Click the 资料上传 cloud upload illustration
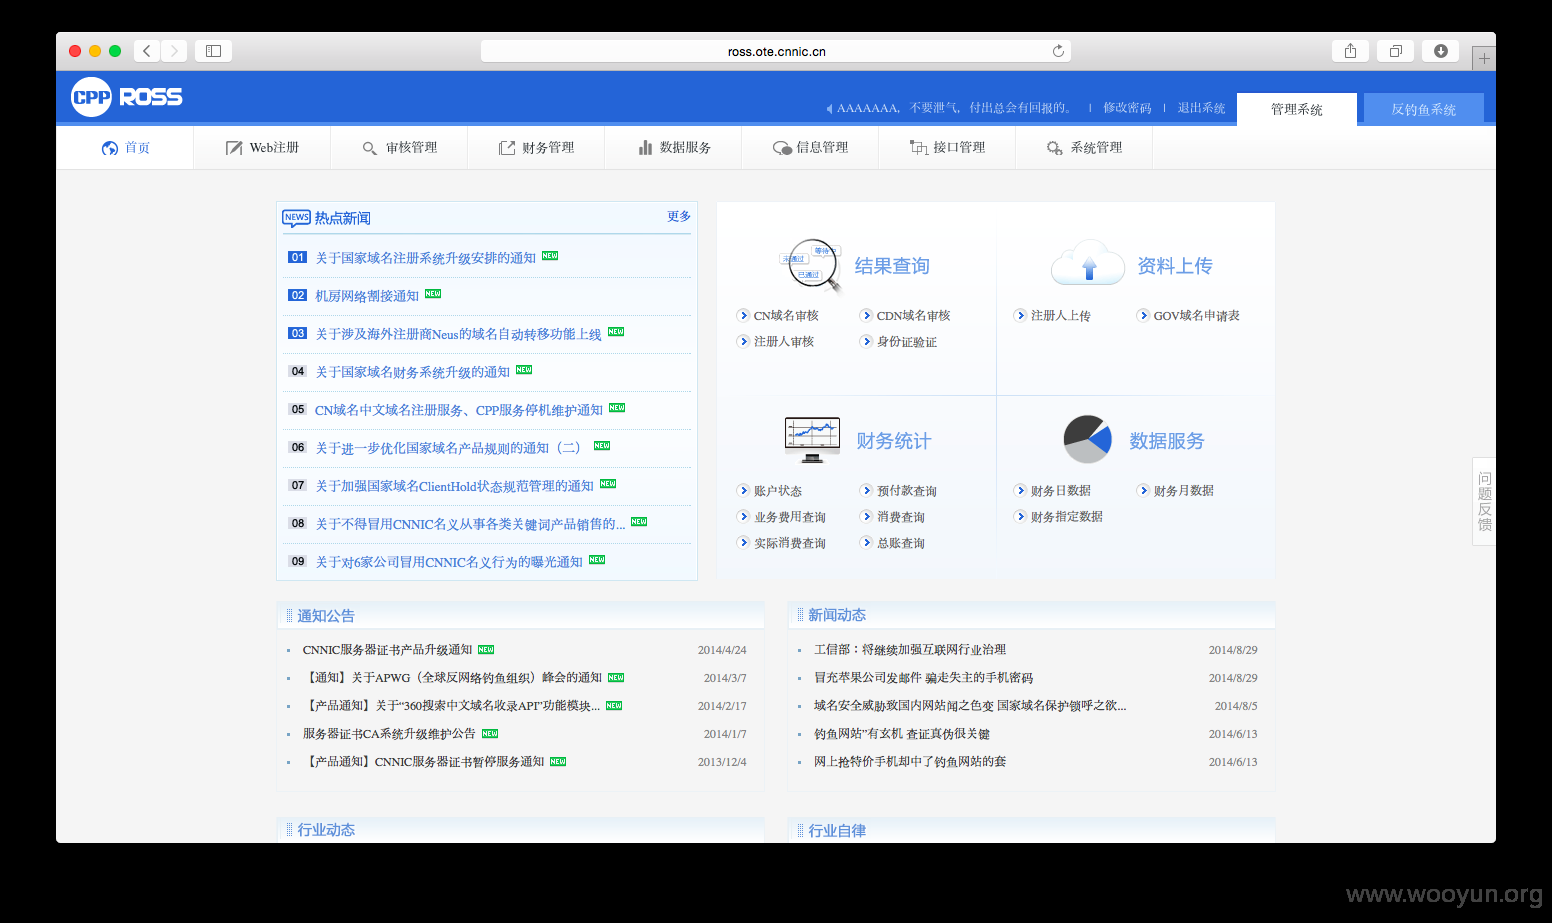Viewport: 1552px width, 923px height. coord(1088,263)
